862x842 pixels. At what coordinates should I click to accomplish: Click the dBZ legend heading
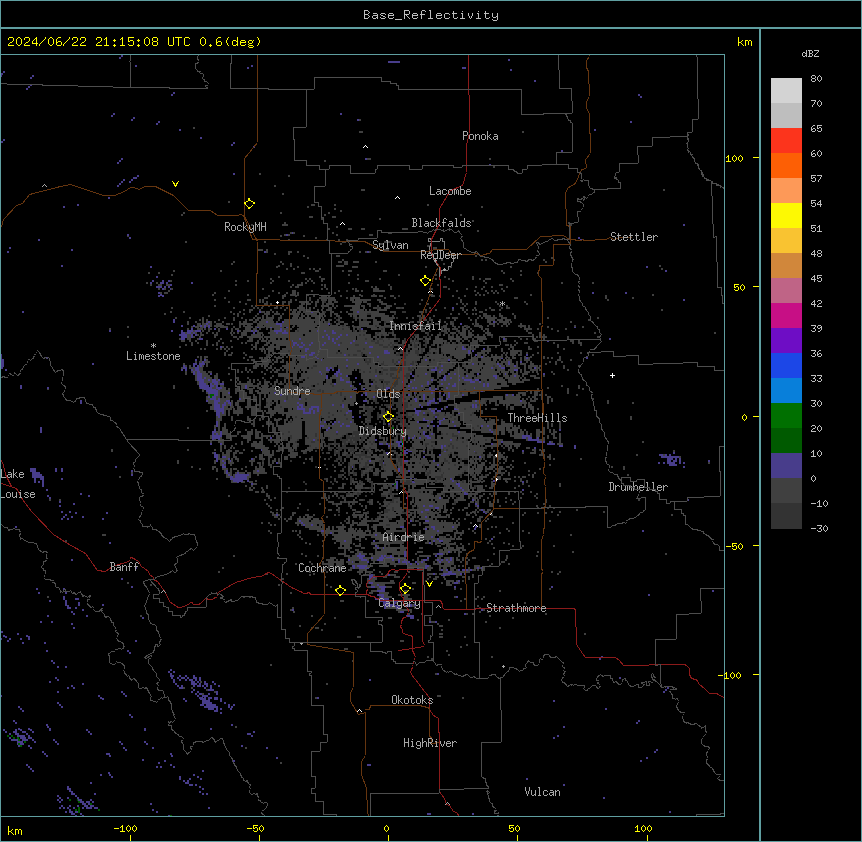click(x=810, y=54)
